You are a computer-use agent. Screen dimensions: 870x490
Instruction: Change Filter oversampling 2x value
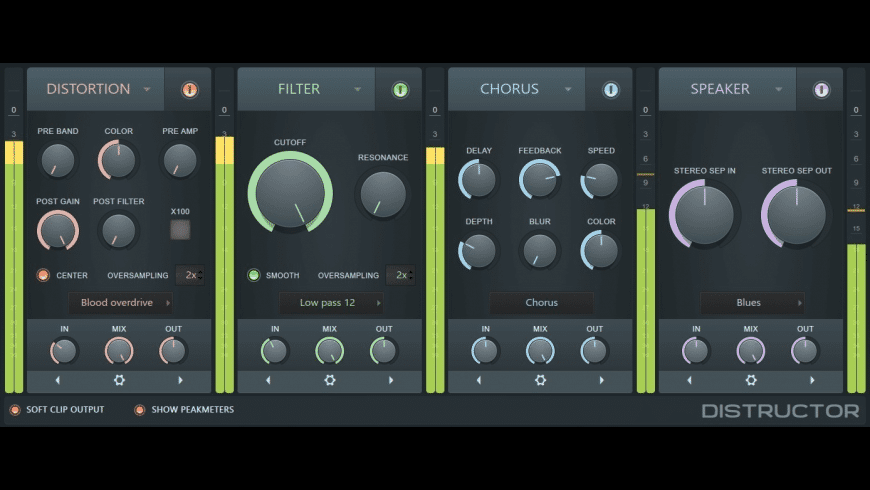tap(401, 275)
